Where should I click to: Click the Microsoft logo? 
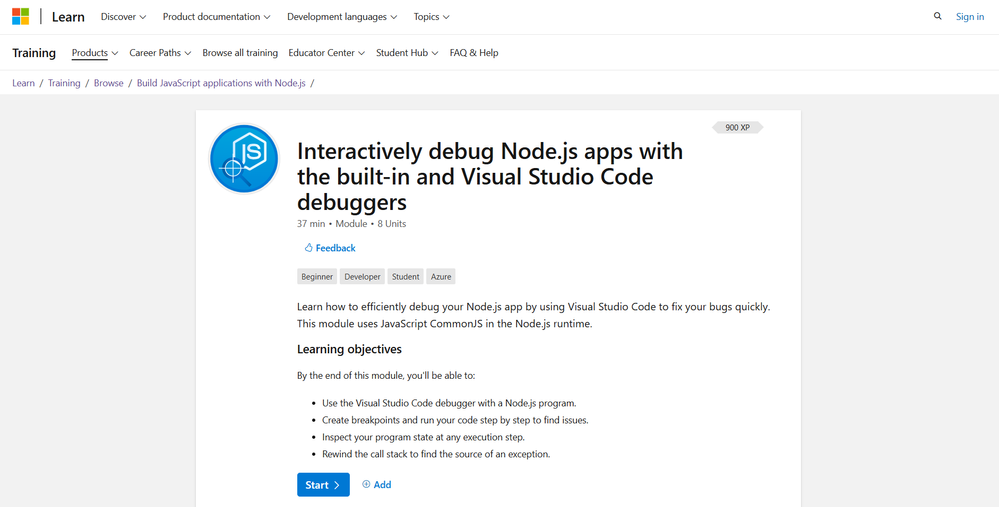pos(20,17)
